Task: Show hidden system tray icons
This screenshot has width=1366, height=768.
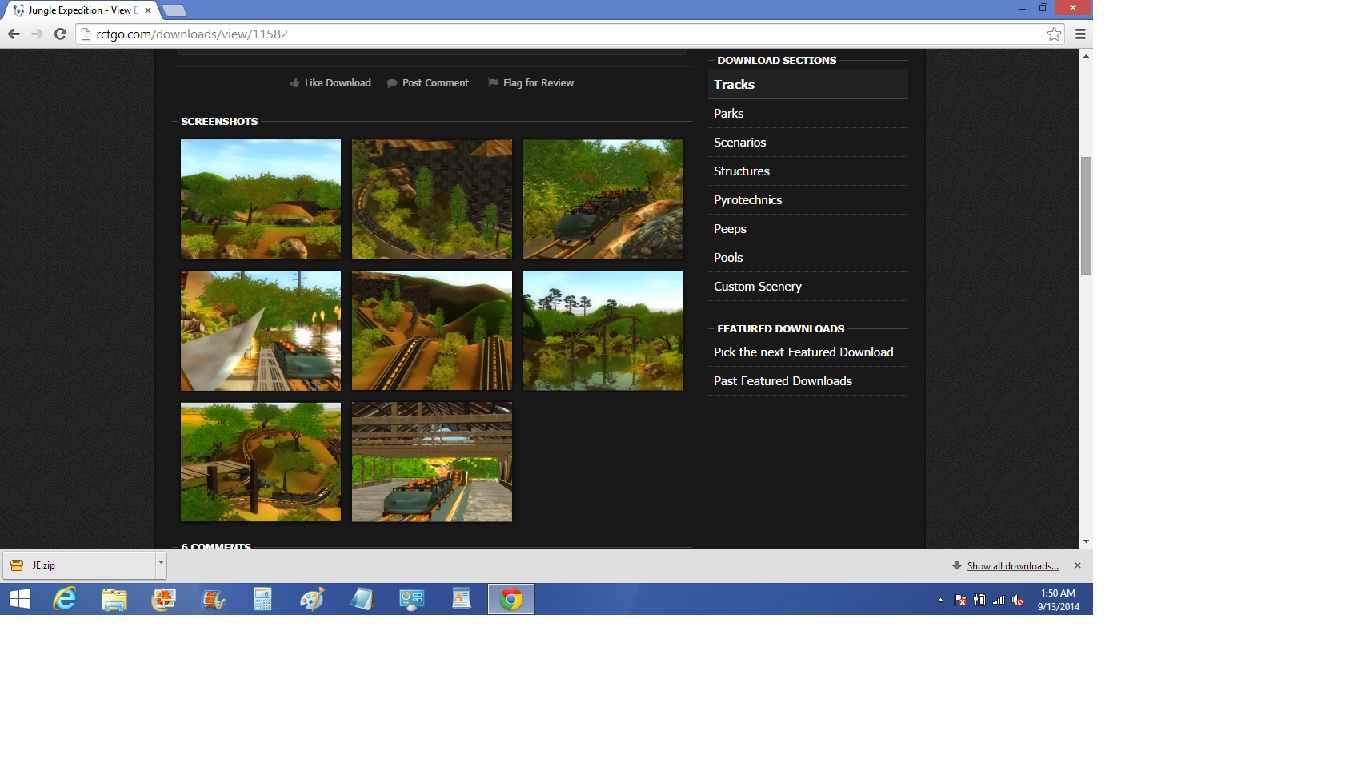Action: click(940, 600)
